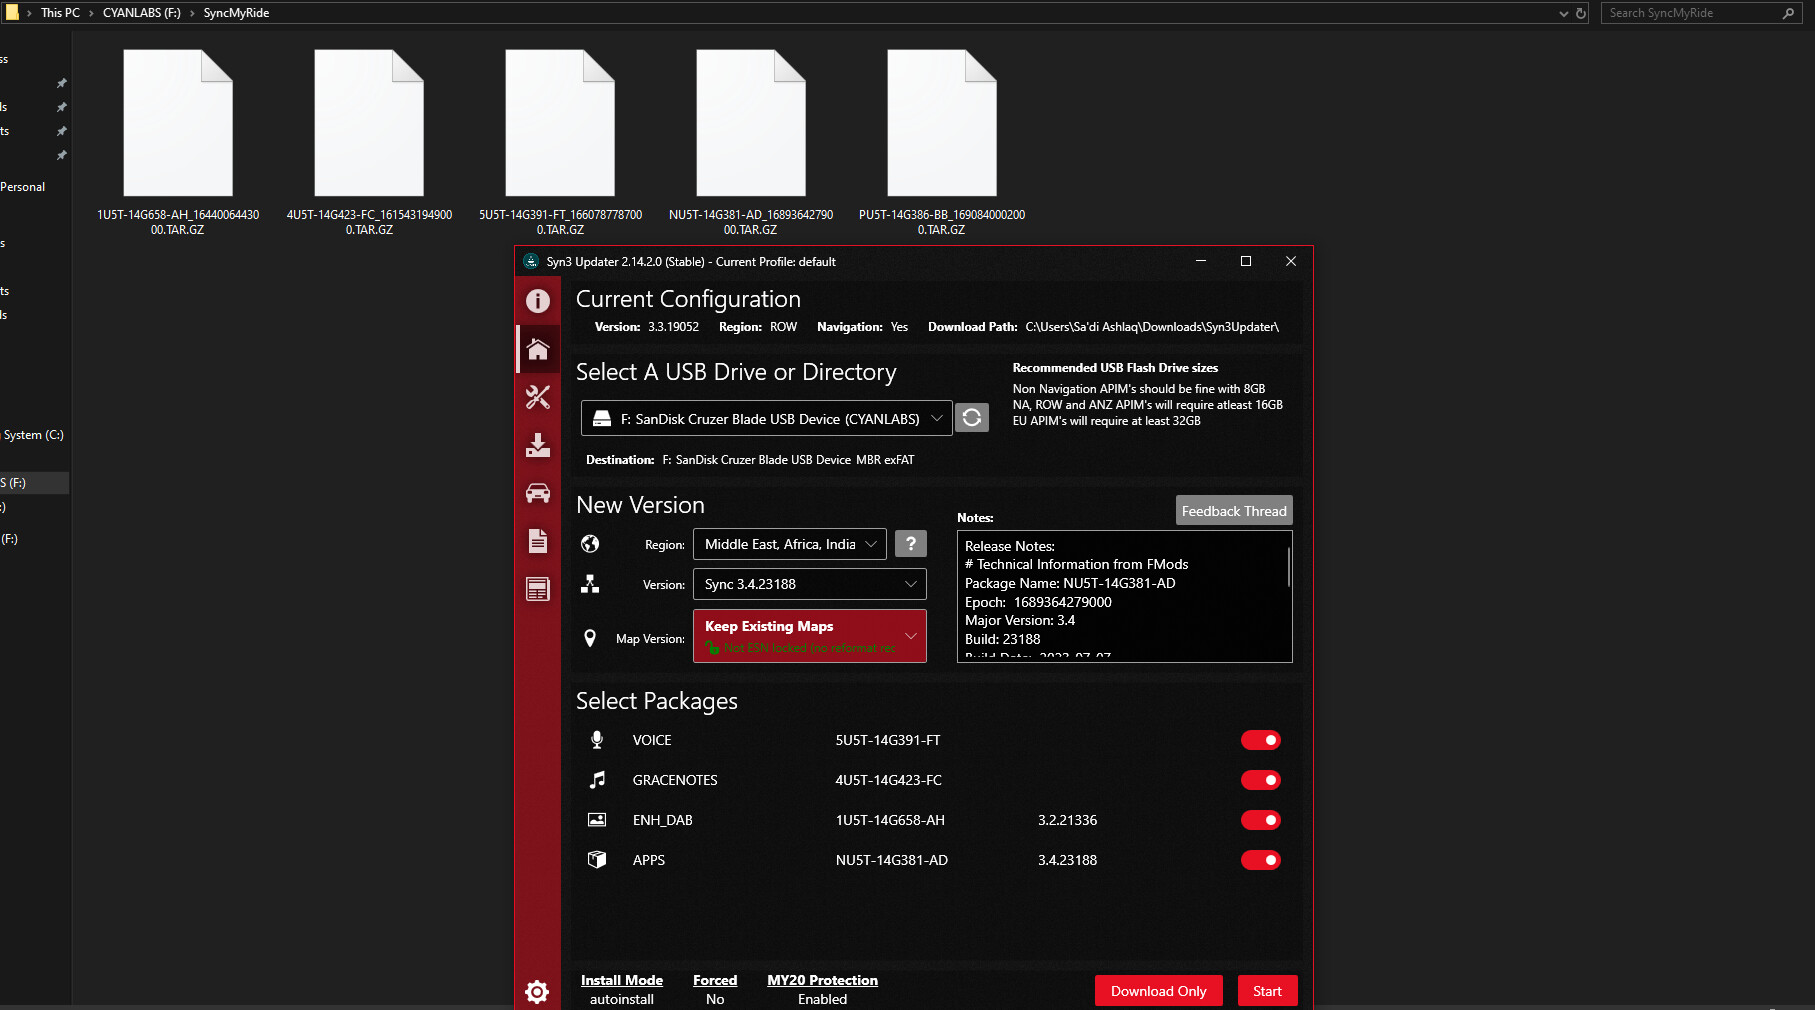The width and height of the screenshot is (1815, 1010).
Task: Expand the USB drive selection dropdown
Action: (767, 419)
